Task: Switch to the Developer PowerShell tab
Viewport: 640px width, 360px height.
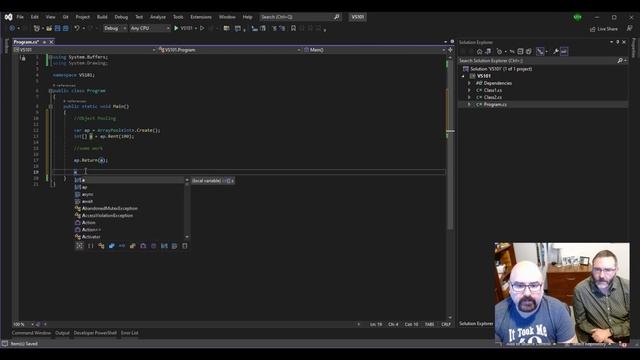Action: [x=95, y=333]
